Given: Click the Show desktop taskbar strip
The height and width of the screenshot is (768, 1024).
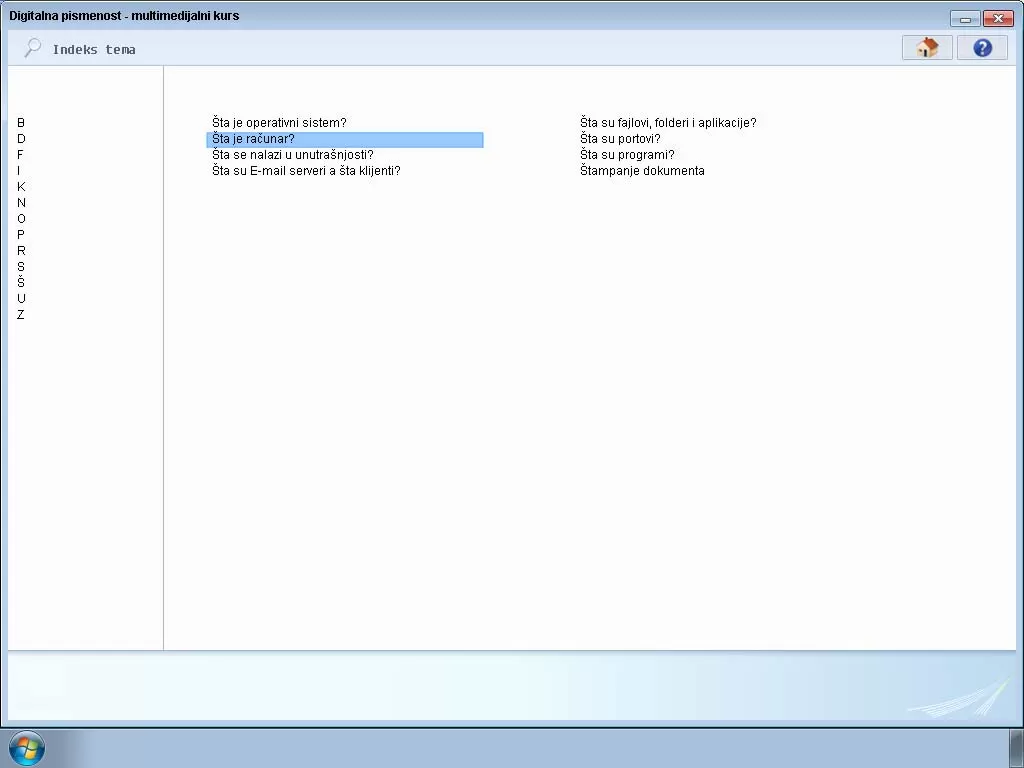Looking at the screenshot, I should [1016, 748].
